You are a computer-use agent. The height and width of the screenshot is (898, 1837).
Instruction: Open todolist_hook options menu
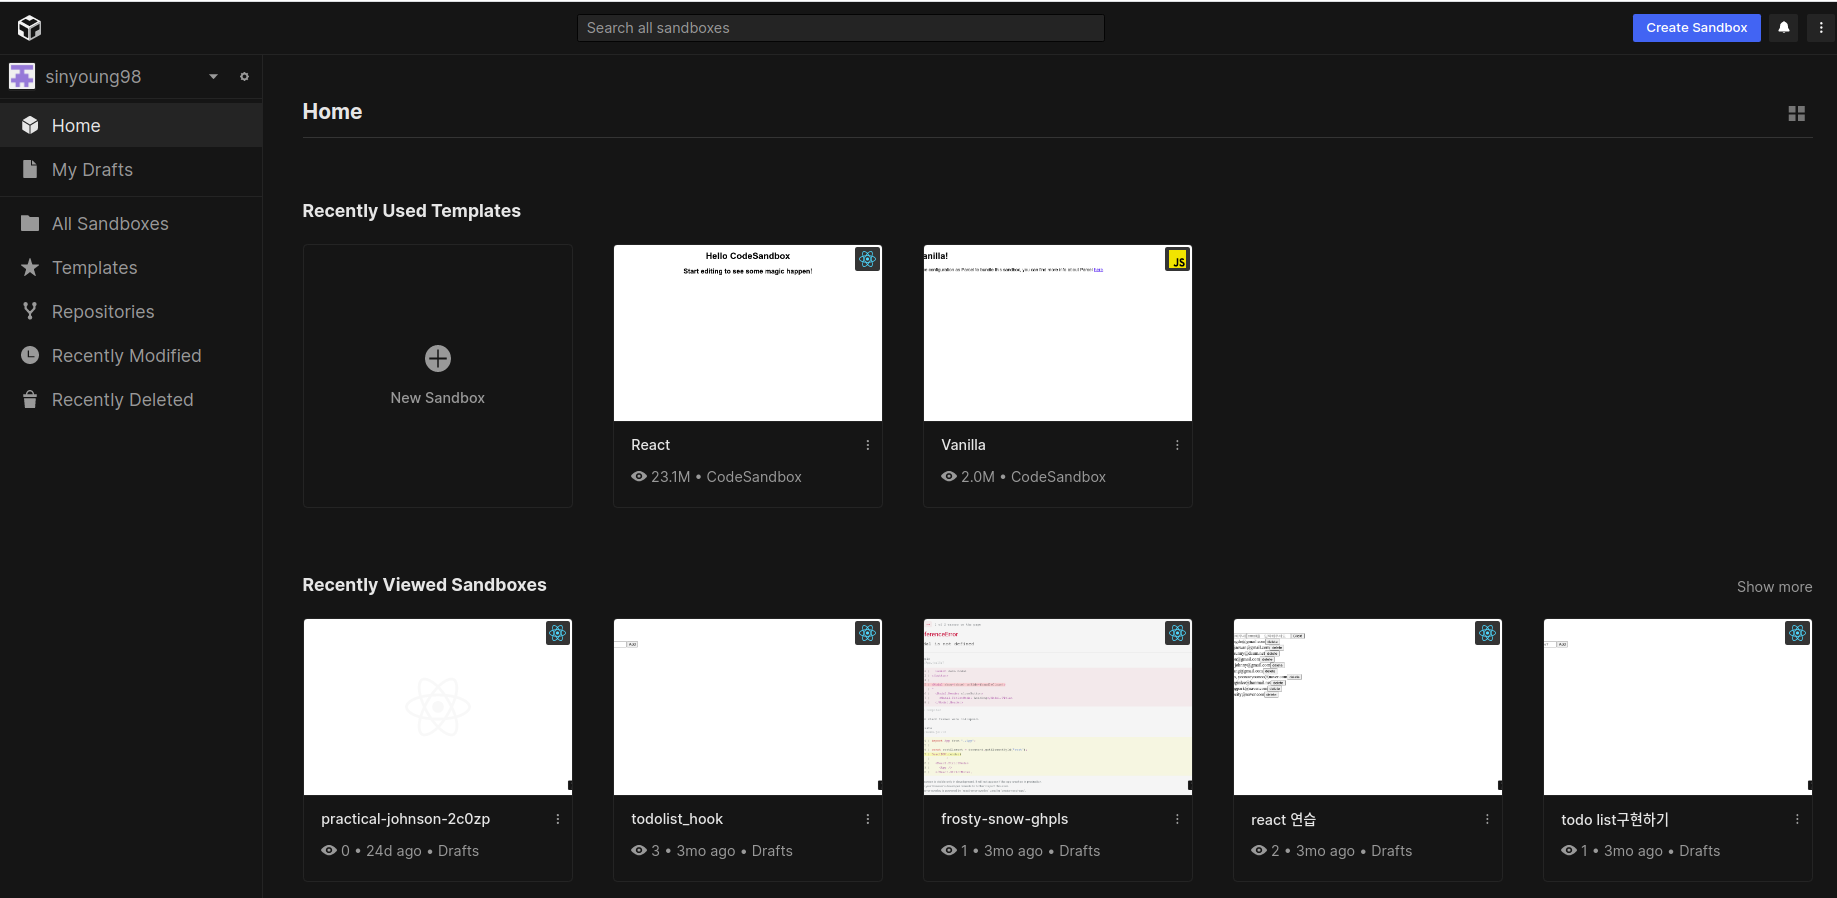coord(867,819)
